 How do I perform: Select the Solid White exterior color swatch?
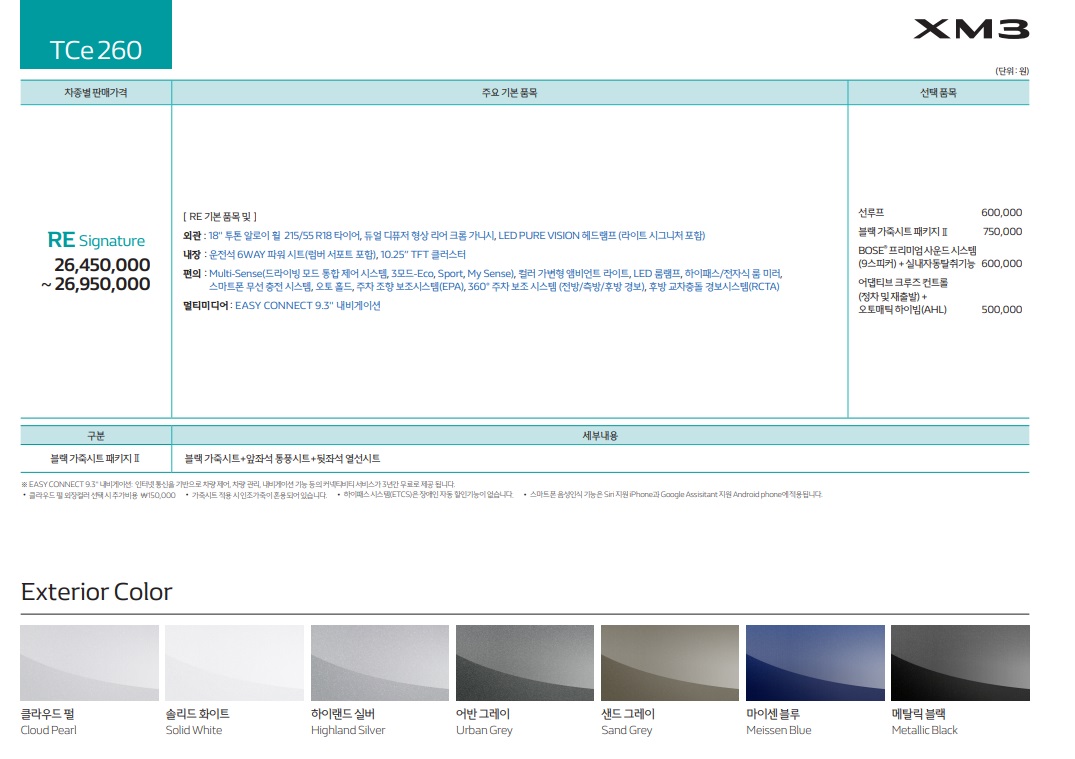click(x=234, y=662)
